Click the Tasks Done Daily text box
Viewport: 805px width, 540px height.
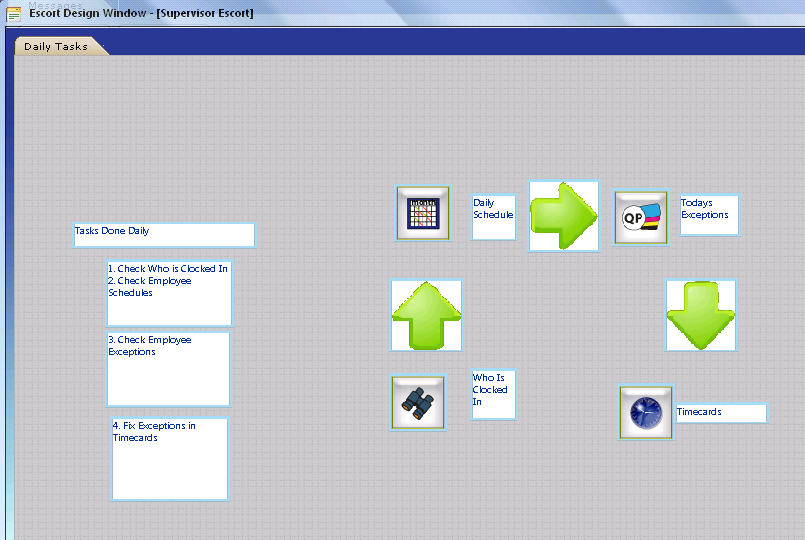pos(164,235)
